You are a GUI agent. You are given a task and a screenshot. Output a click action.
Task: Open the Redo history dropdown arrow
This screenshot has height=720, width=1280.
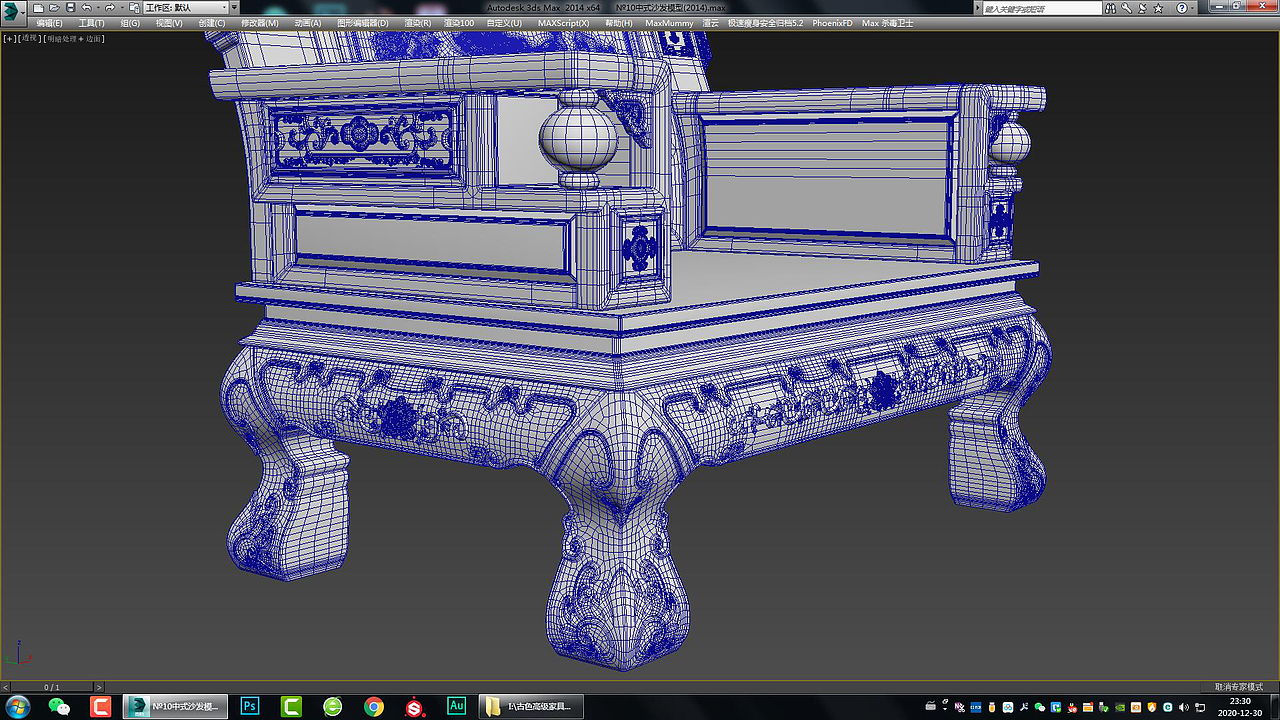[x=122, y=8]
